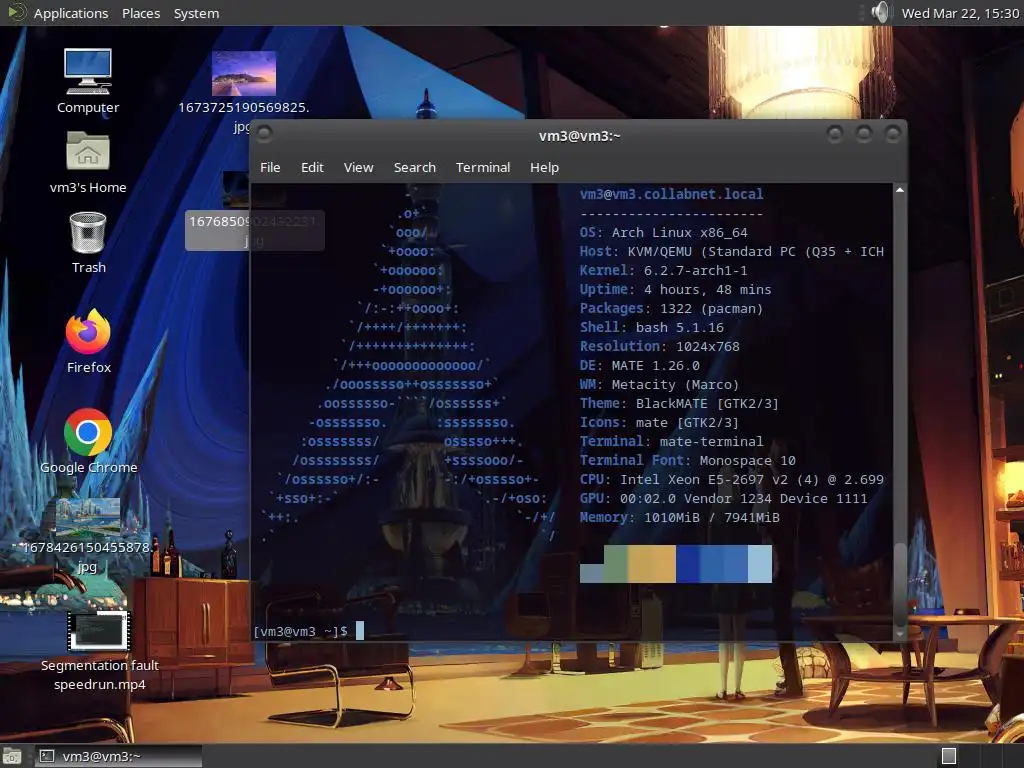
Task: Click the Theme: BlackMATE line
Action: pyautogui.click(x=679, y=404)
